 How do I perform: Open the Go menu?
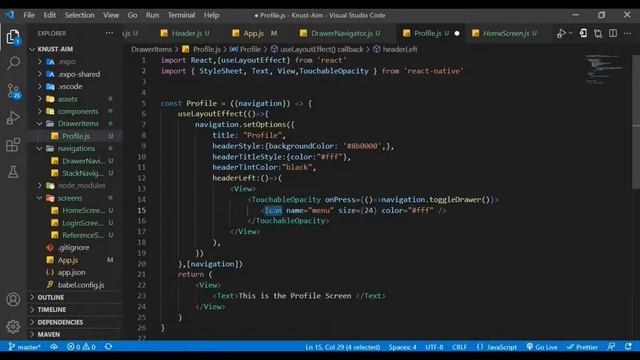click(x=132, y=15)
